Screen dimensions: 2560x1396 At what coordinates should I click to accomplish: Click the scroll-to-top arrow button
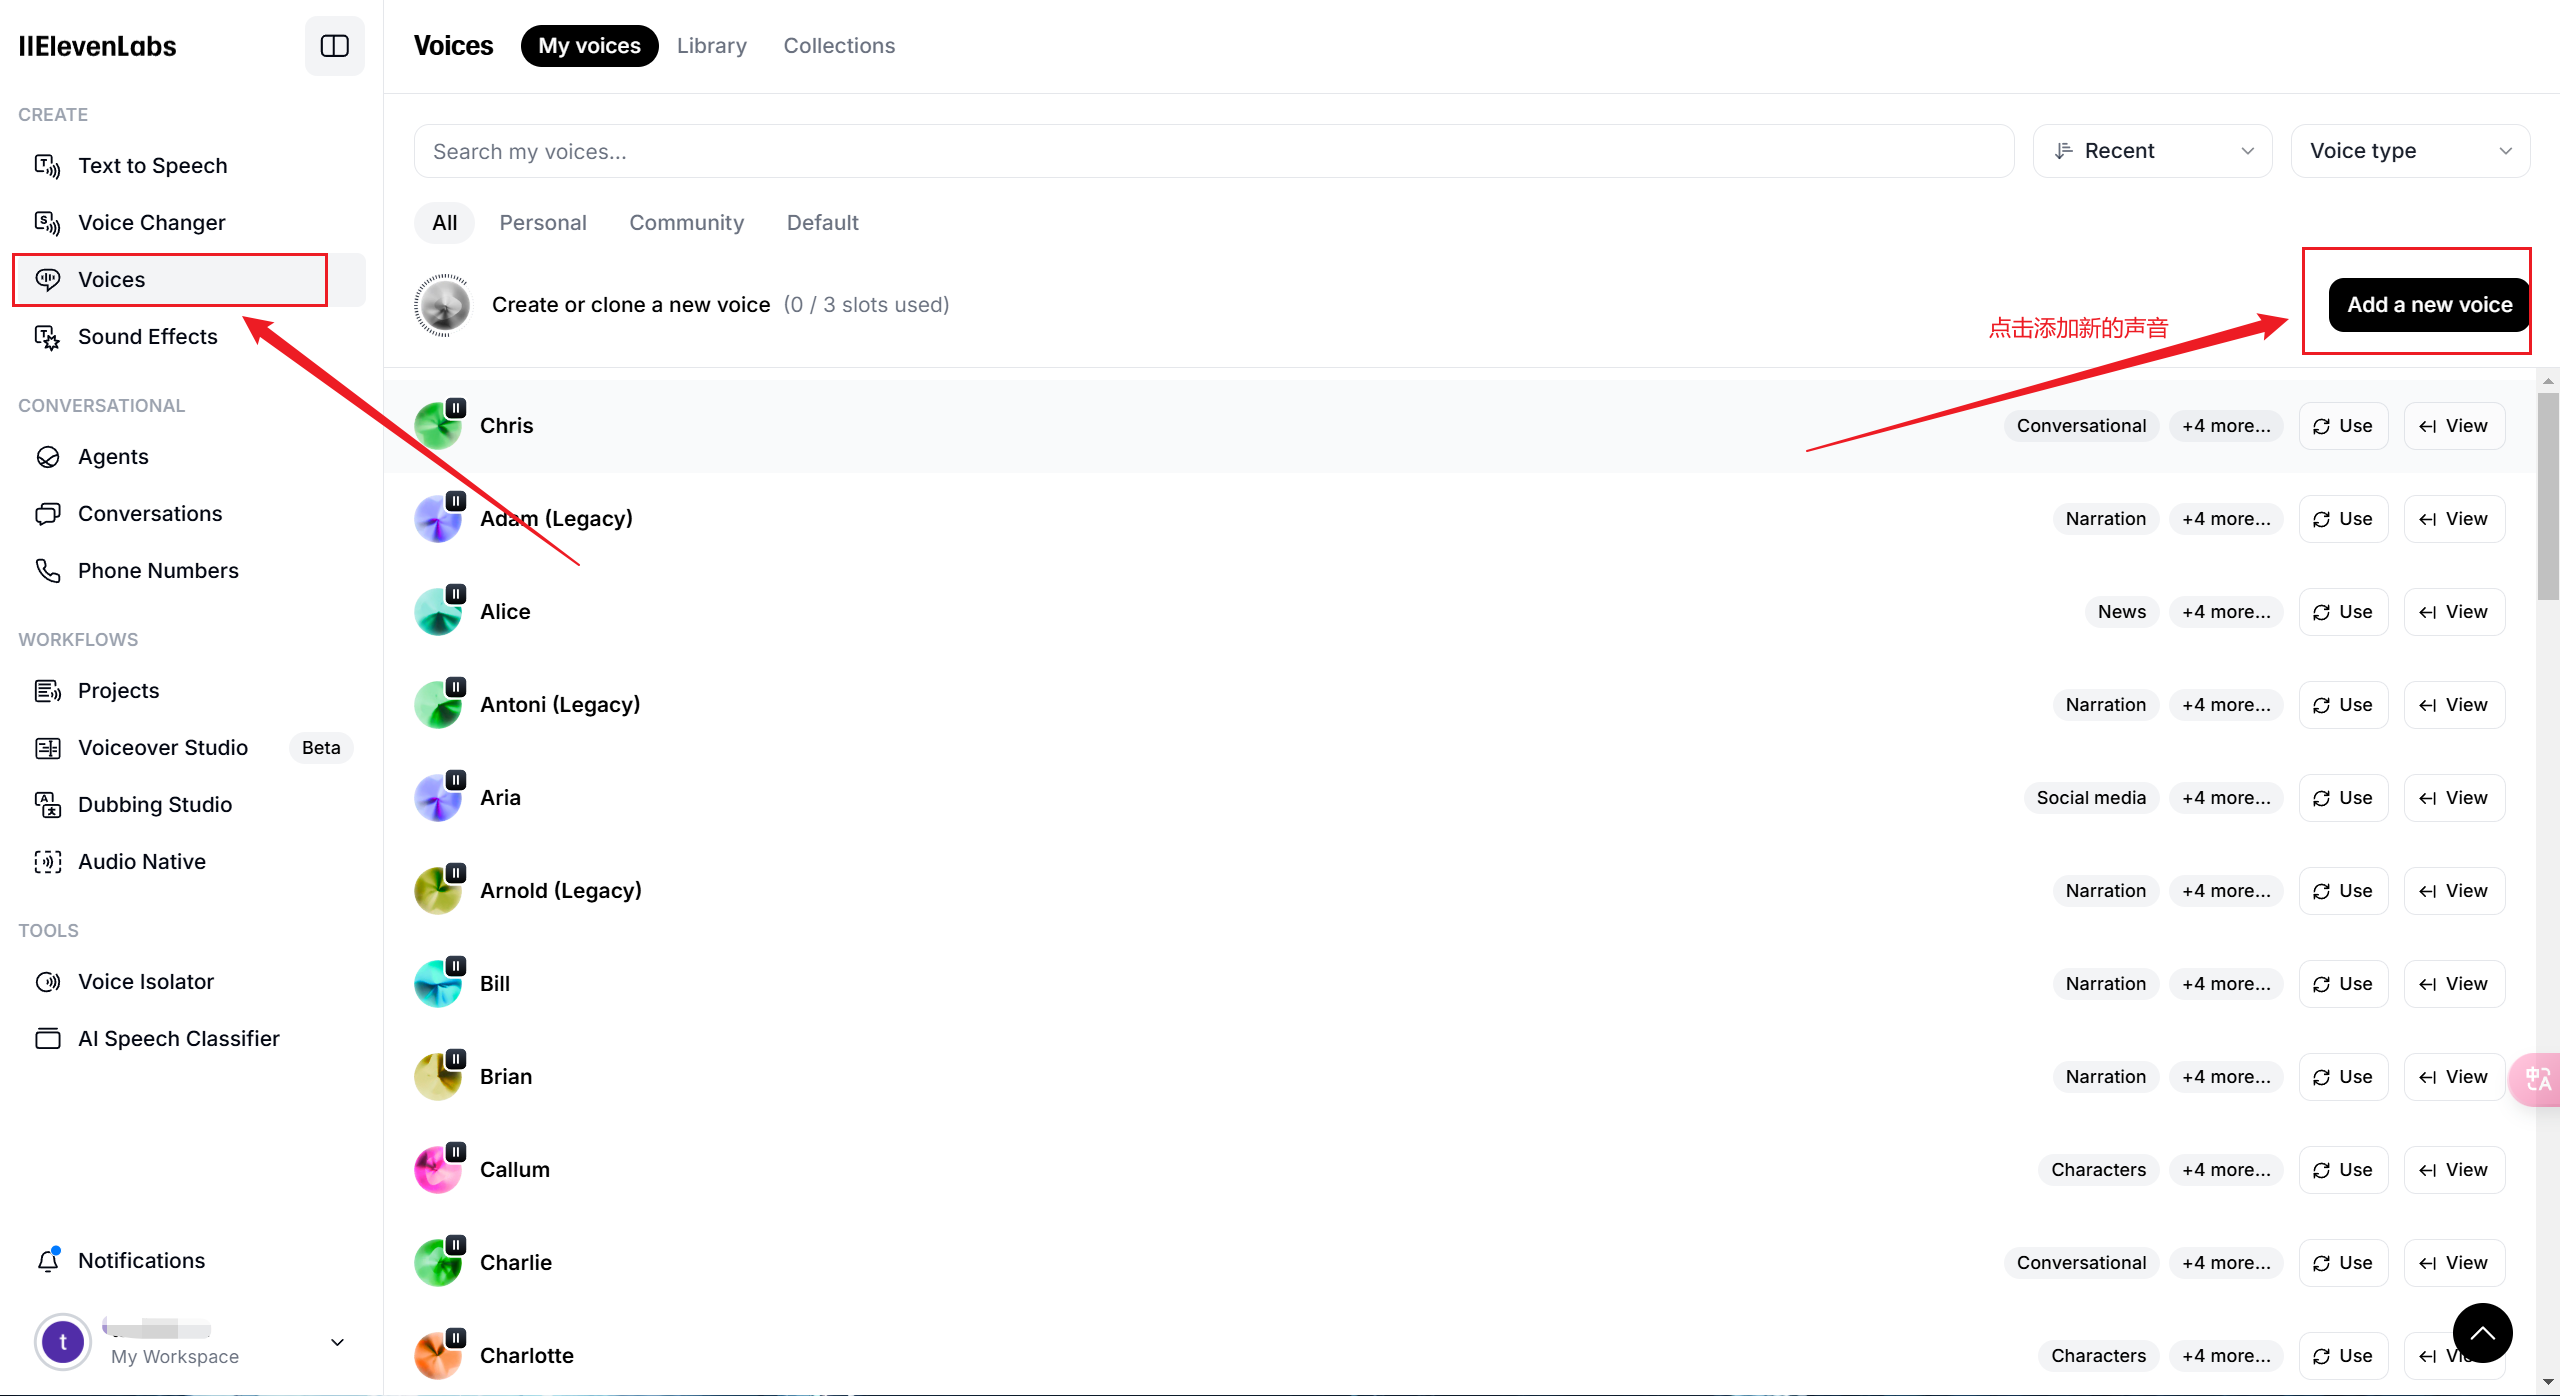pyautogui.click(x=2482, y=1333)
